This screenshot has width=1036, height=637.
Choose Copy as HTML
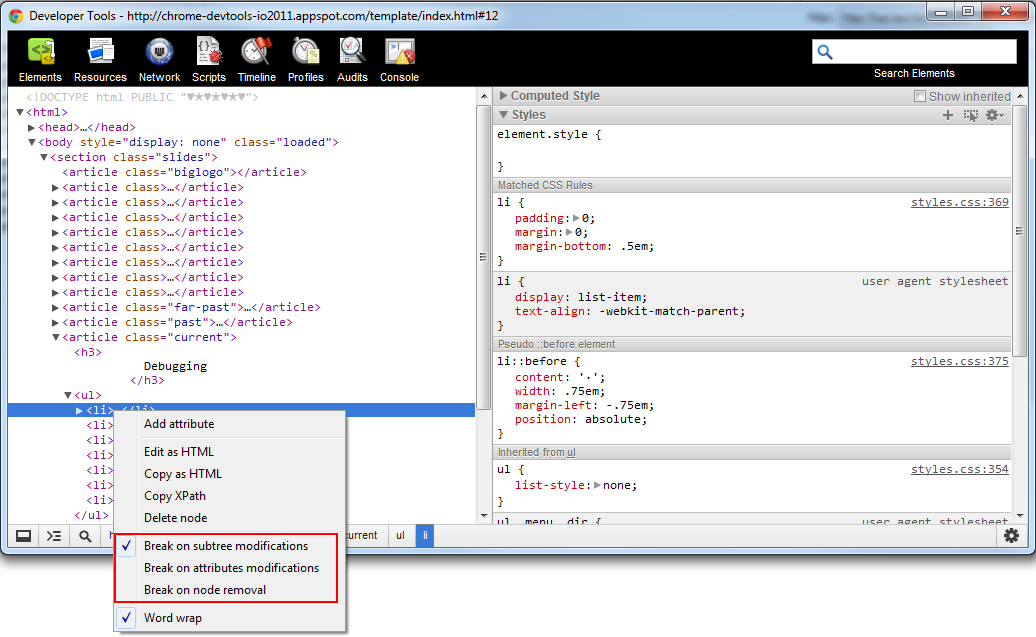click(230, 474)
